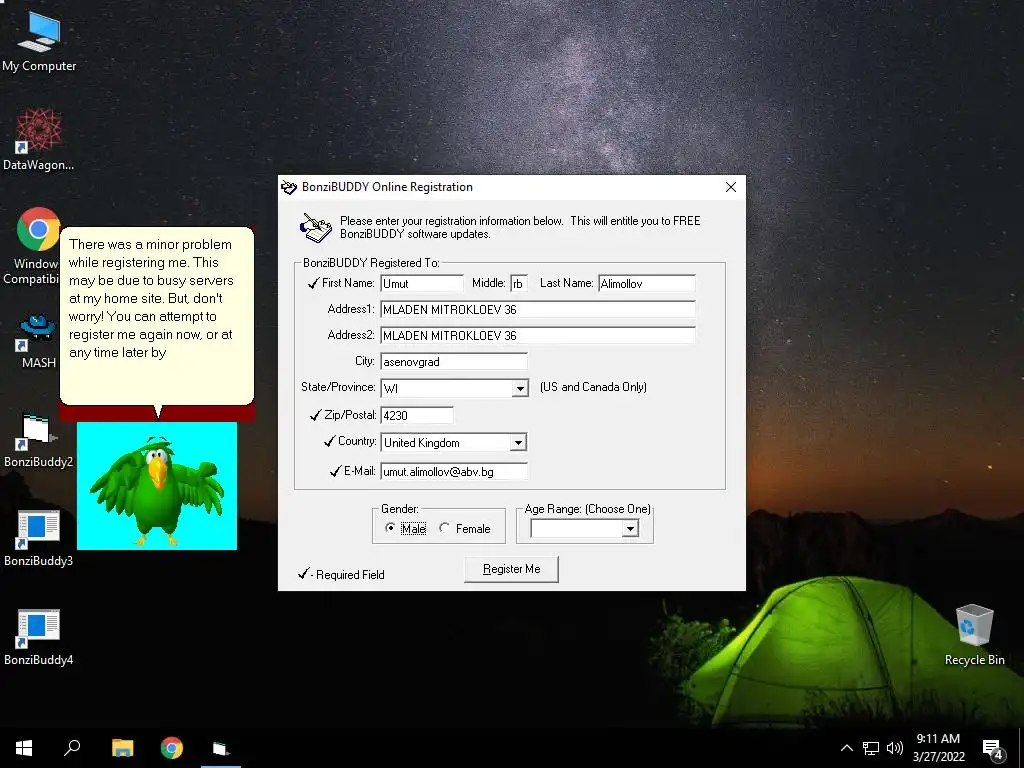Click the Register Me button
1024x768 pixels.
click(x=511, y=569)
